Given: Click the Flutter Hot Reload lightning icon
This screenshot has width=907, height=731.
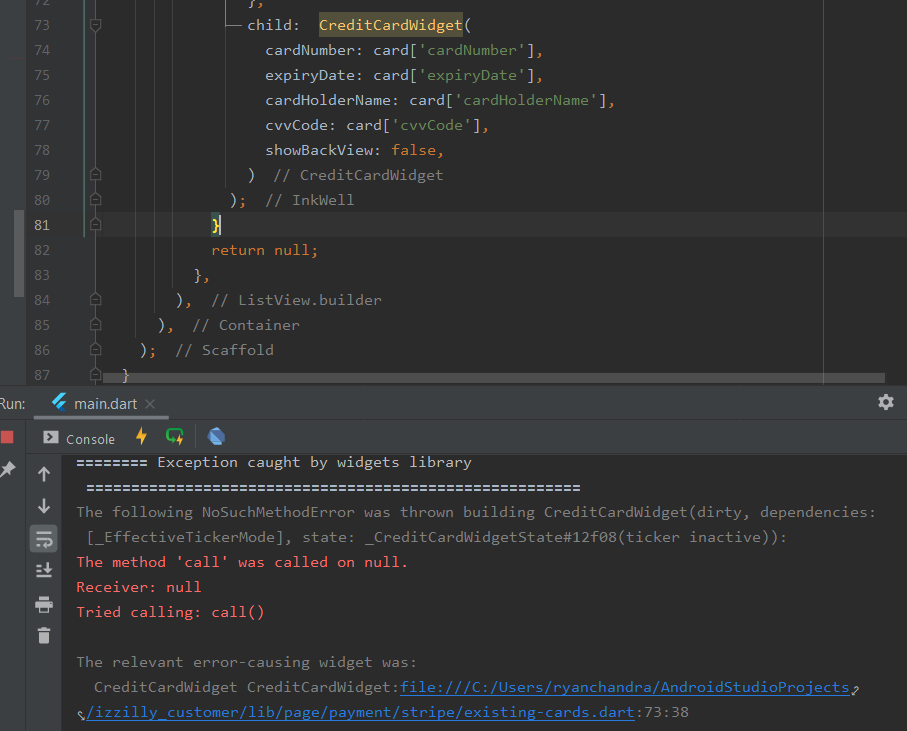Looking at the screenshot, I should 141,436.
